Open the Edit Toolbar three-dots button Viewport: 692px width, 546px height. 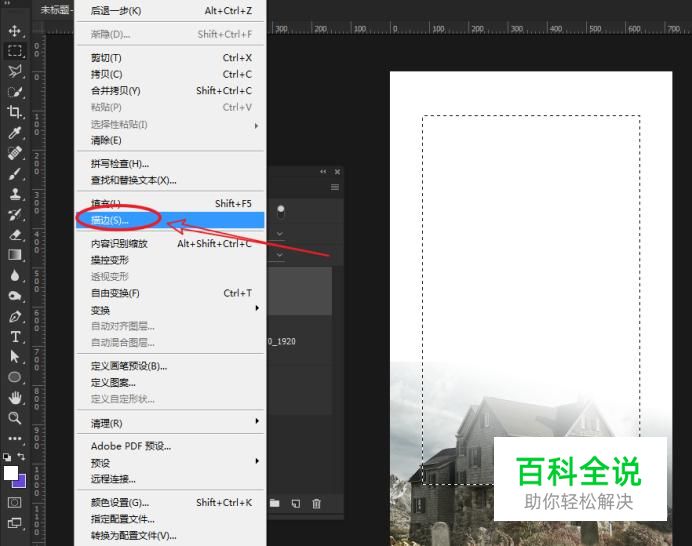tap(15, 438)
